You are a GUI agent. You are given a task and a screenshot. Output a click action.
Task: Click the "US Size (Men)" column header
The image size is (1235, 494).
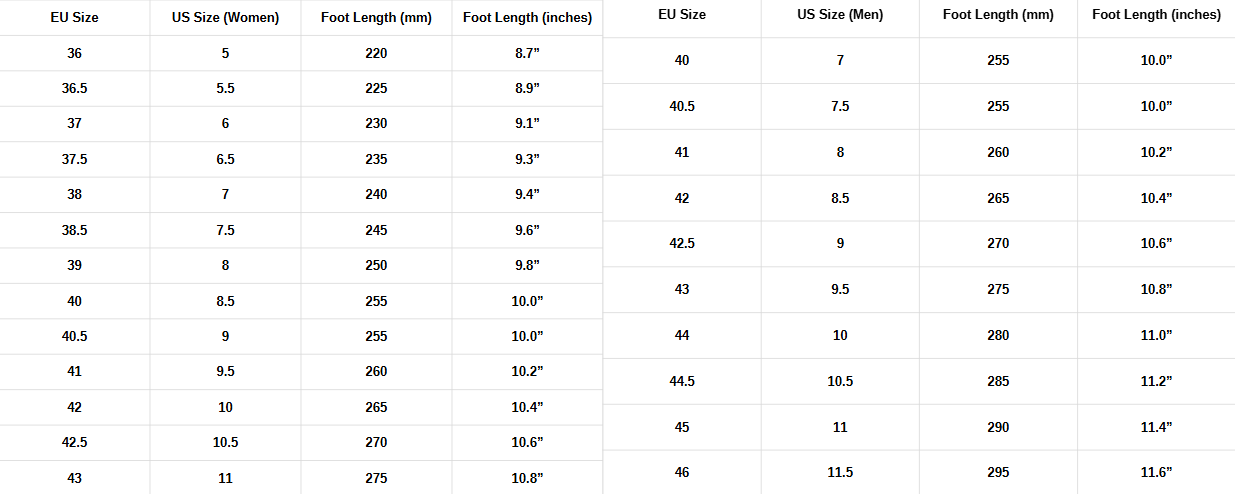[840, 15]
